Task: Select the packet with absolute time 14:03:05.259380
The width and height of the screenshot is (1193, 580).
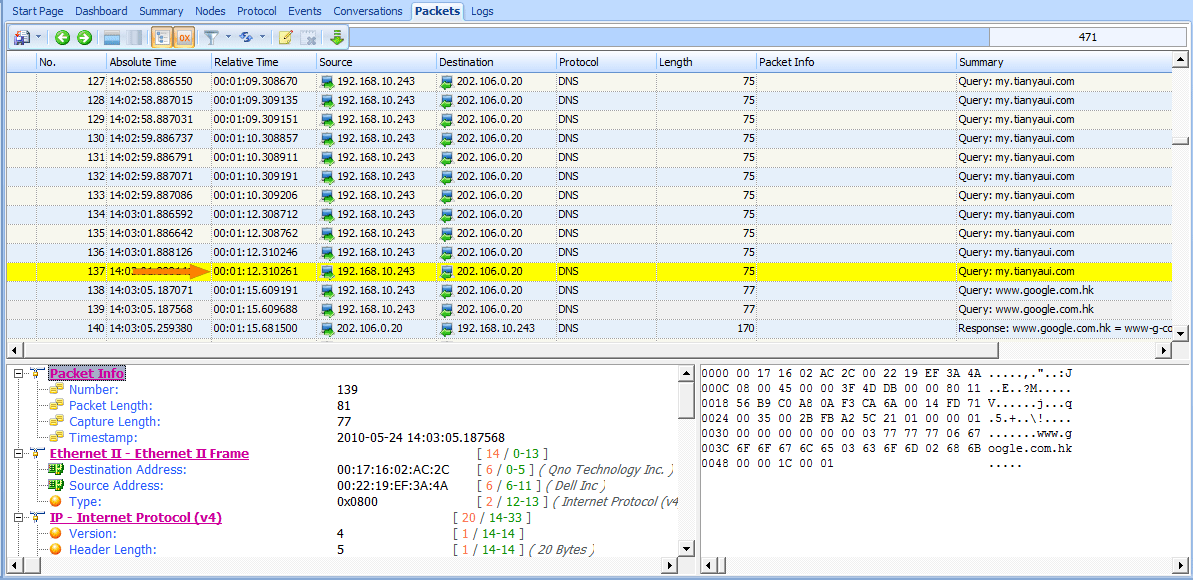Action: (x=590, y=328)
